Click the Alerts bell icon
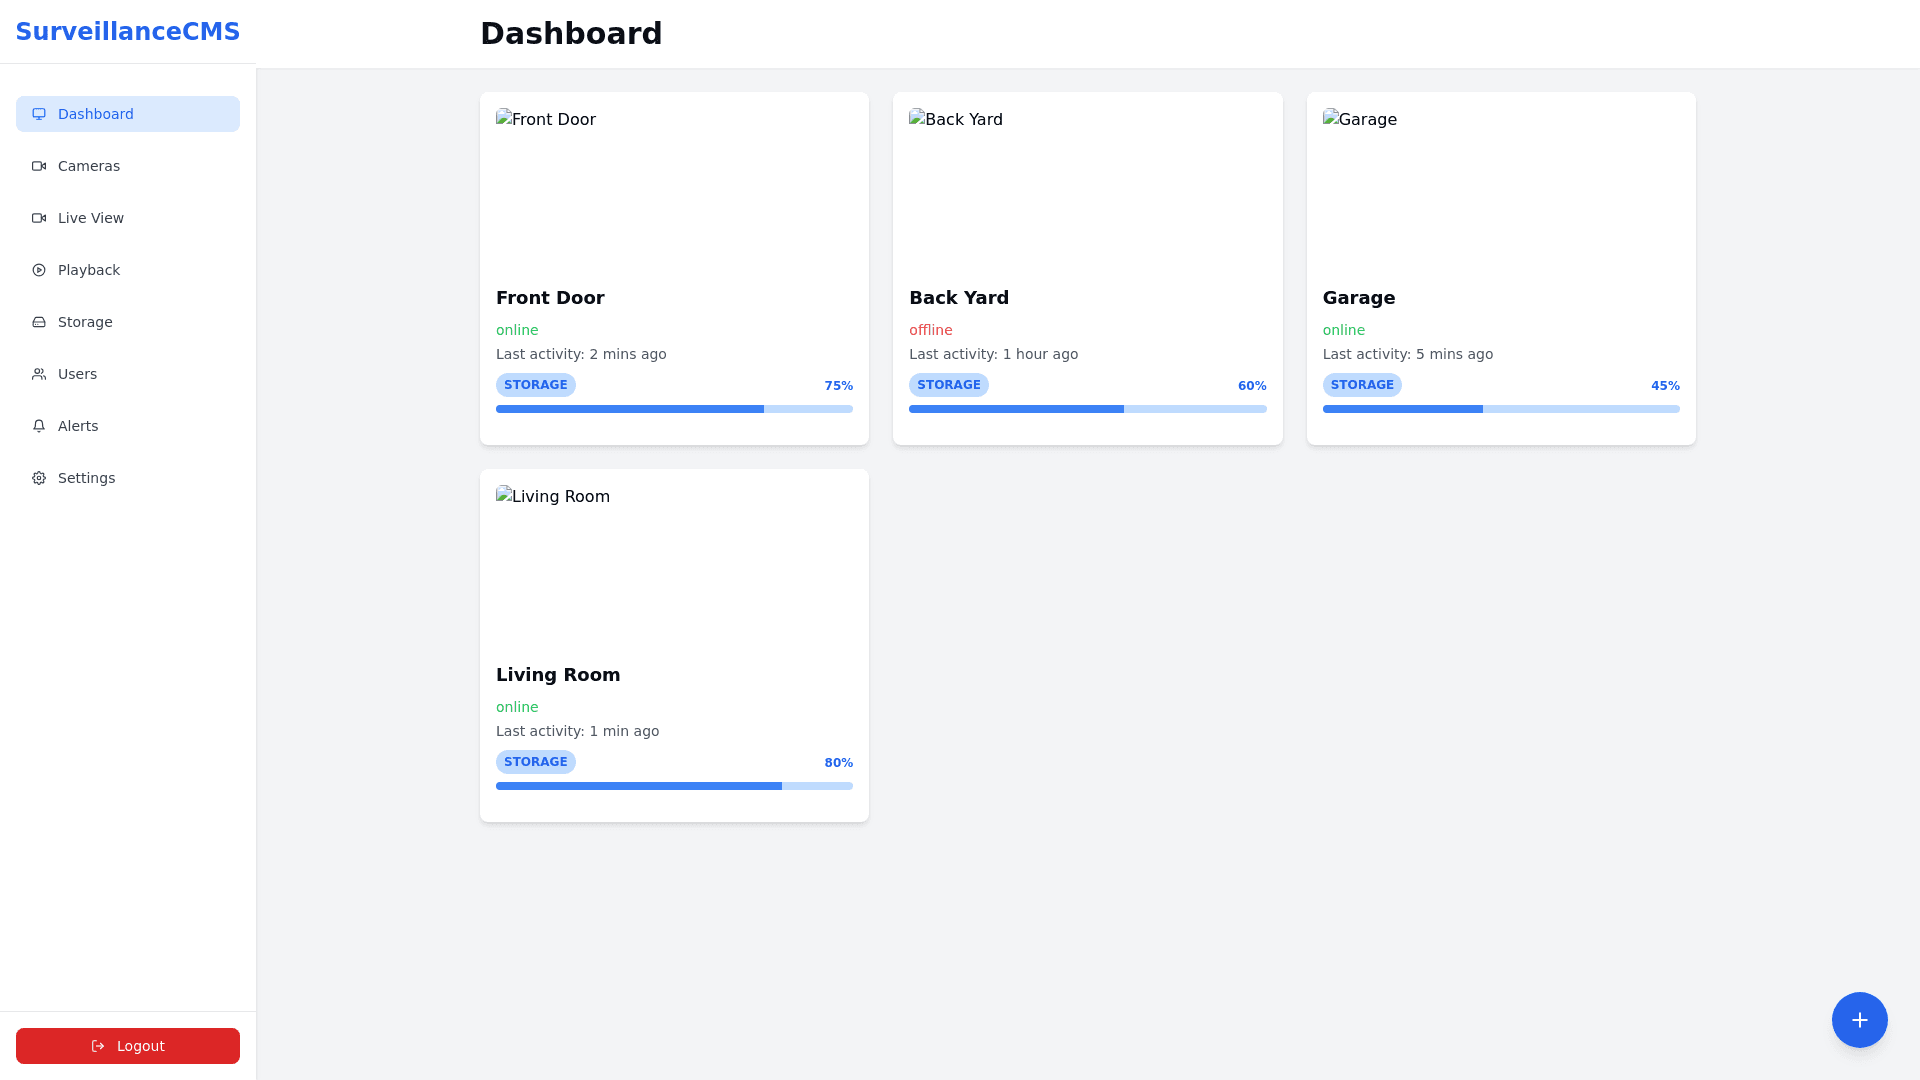The width and height of the screenshot is (1920, 1080). (x=39, y=426)
